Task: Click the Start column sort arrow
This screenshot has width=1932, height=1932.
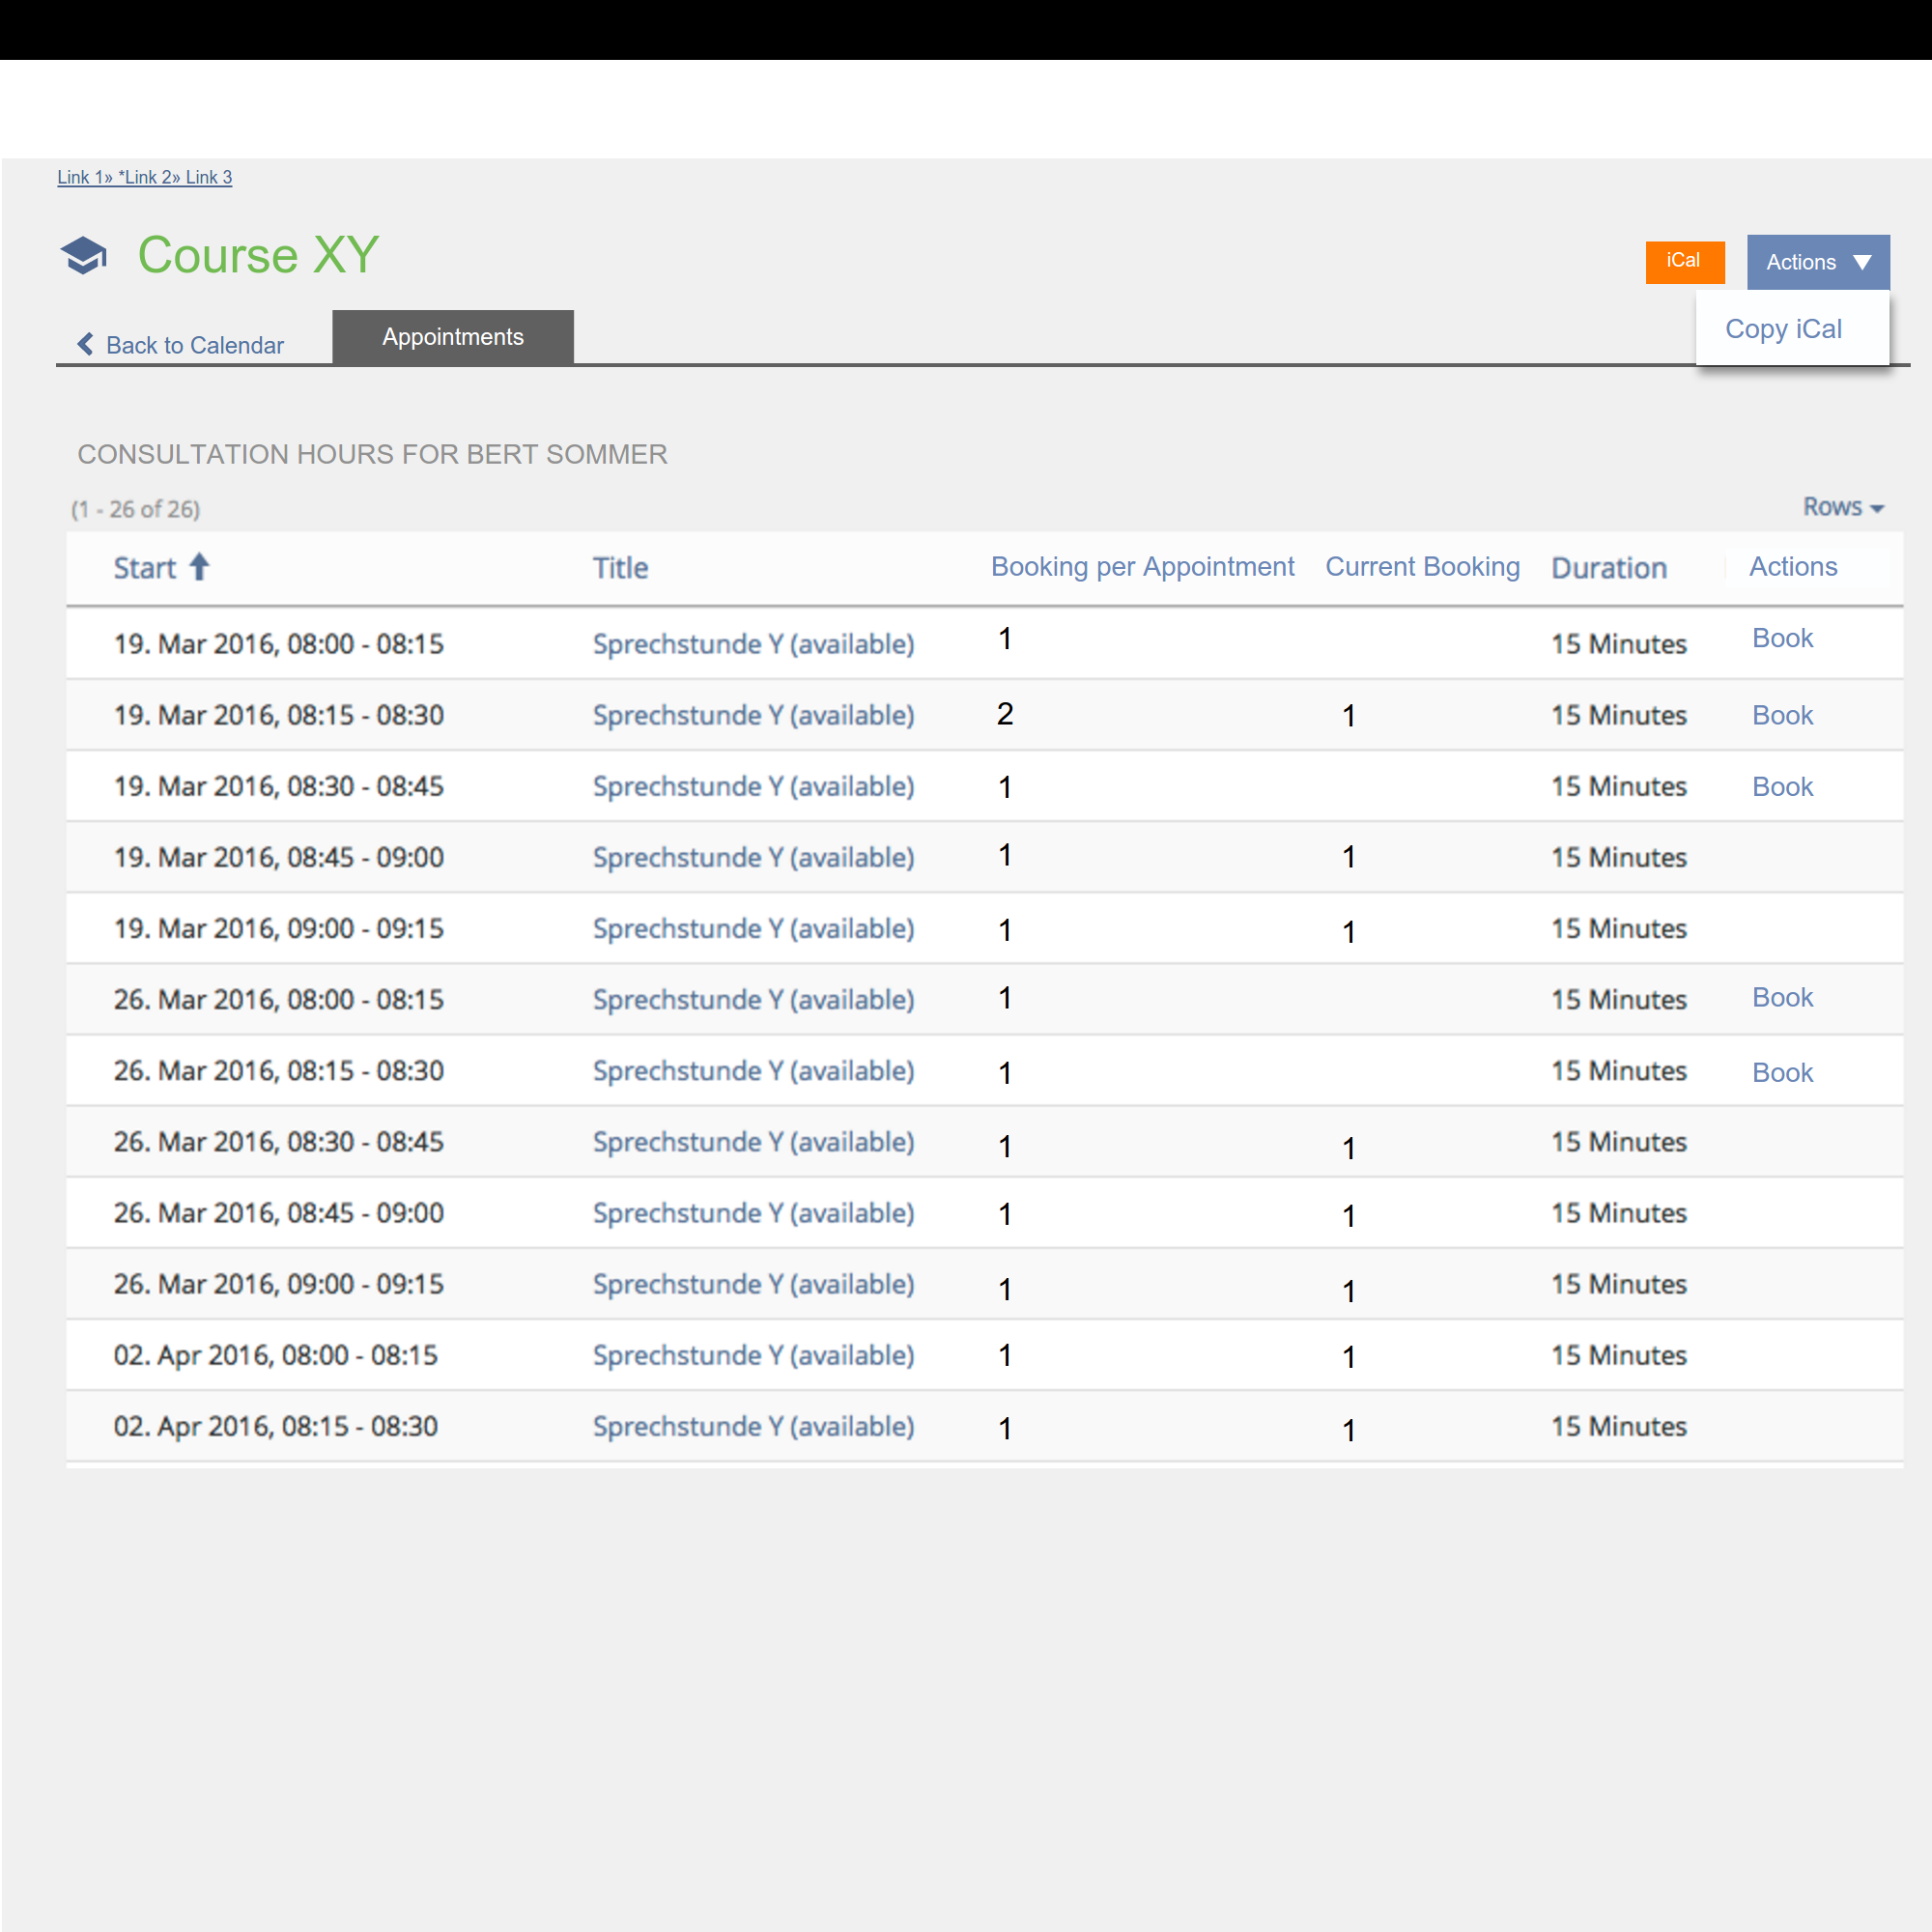Action: pyautogui.click(x=199, y=567)
